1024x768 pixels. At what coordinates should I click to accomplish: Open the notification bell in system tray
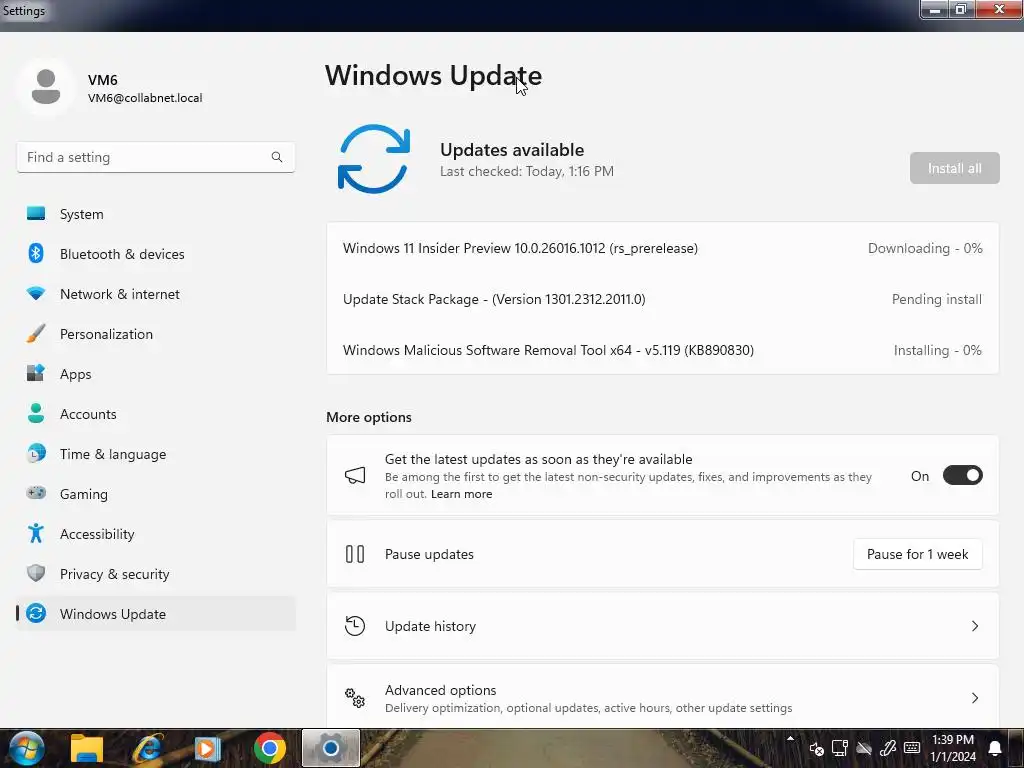[995, 748]
